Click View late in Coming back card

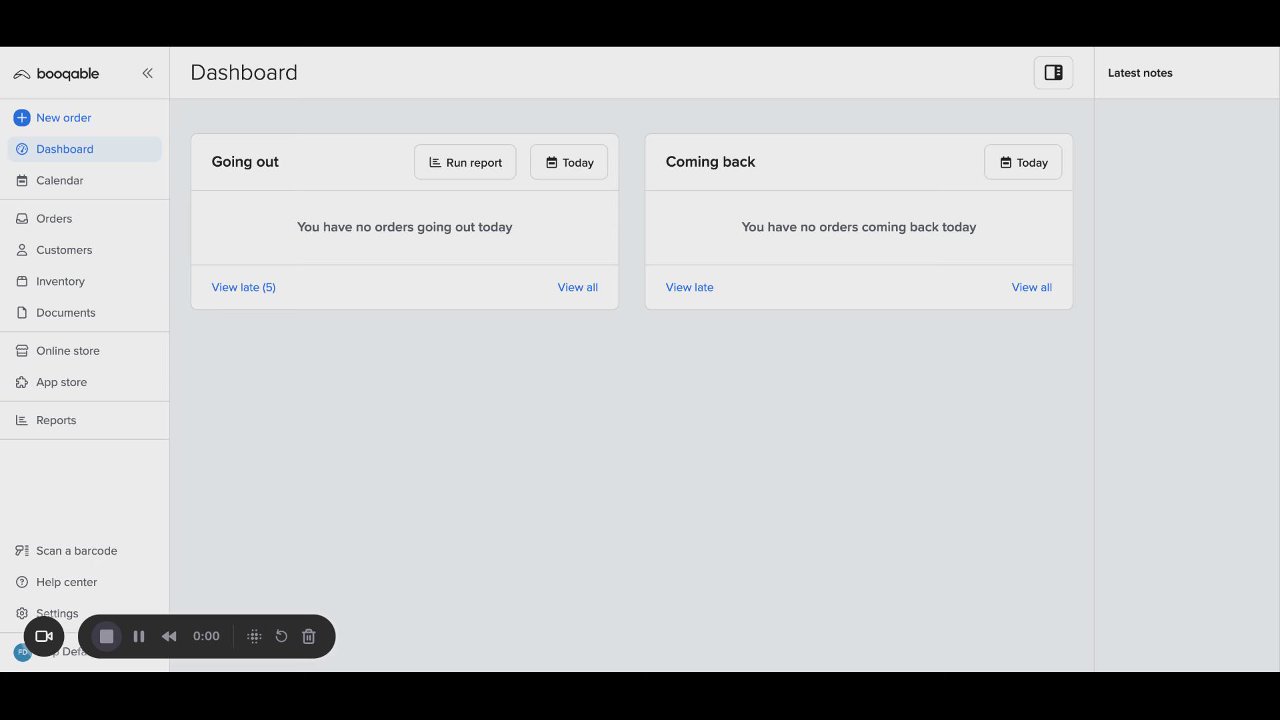(x=690, y=288)
